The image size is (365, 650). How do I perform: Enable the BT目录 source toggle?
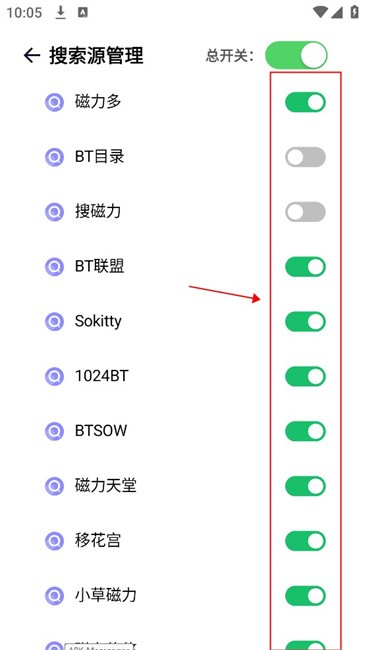305,157
